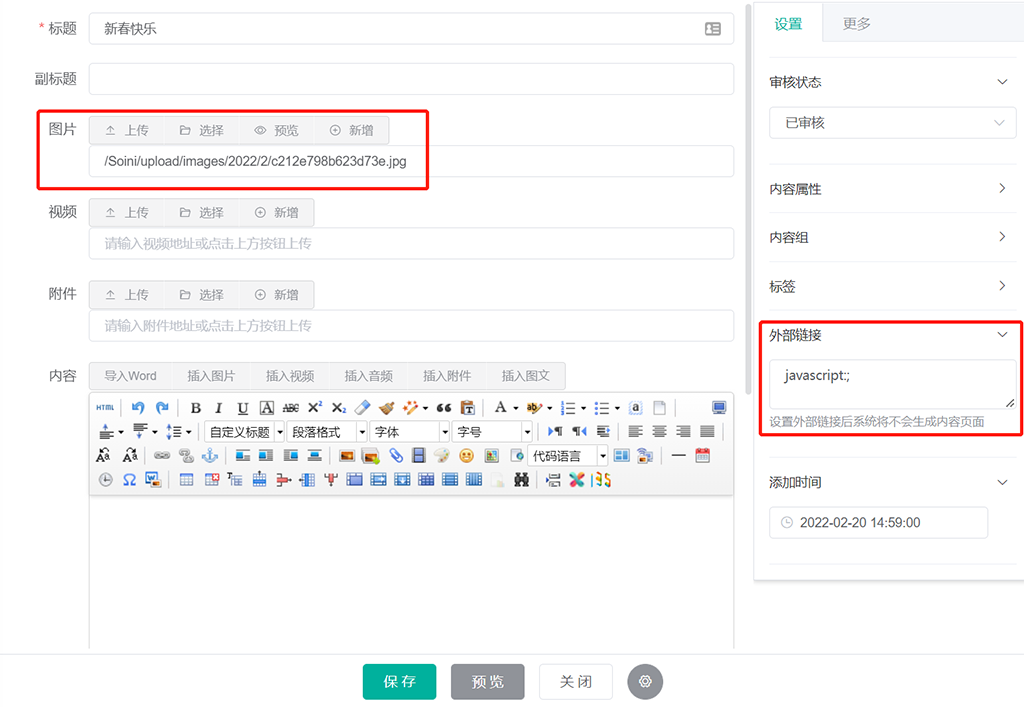Click the green Save button
Viewport: 1024px width, 707px height.
click(x=399, y=681)
